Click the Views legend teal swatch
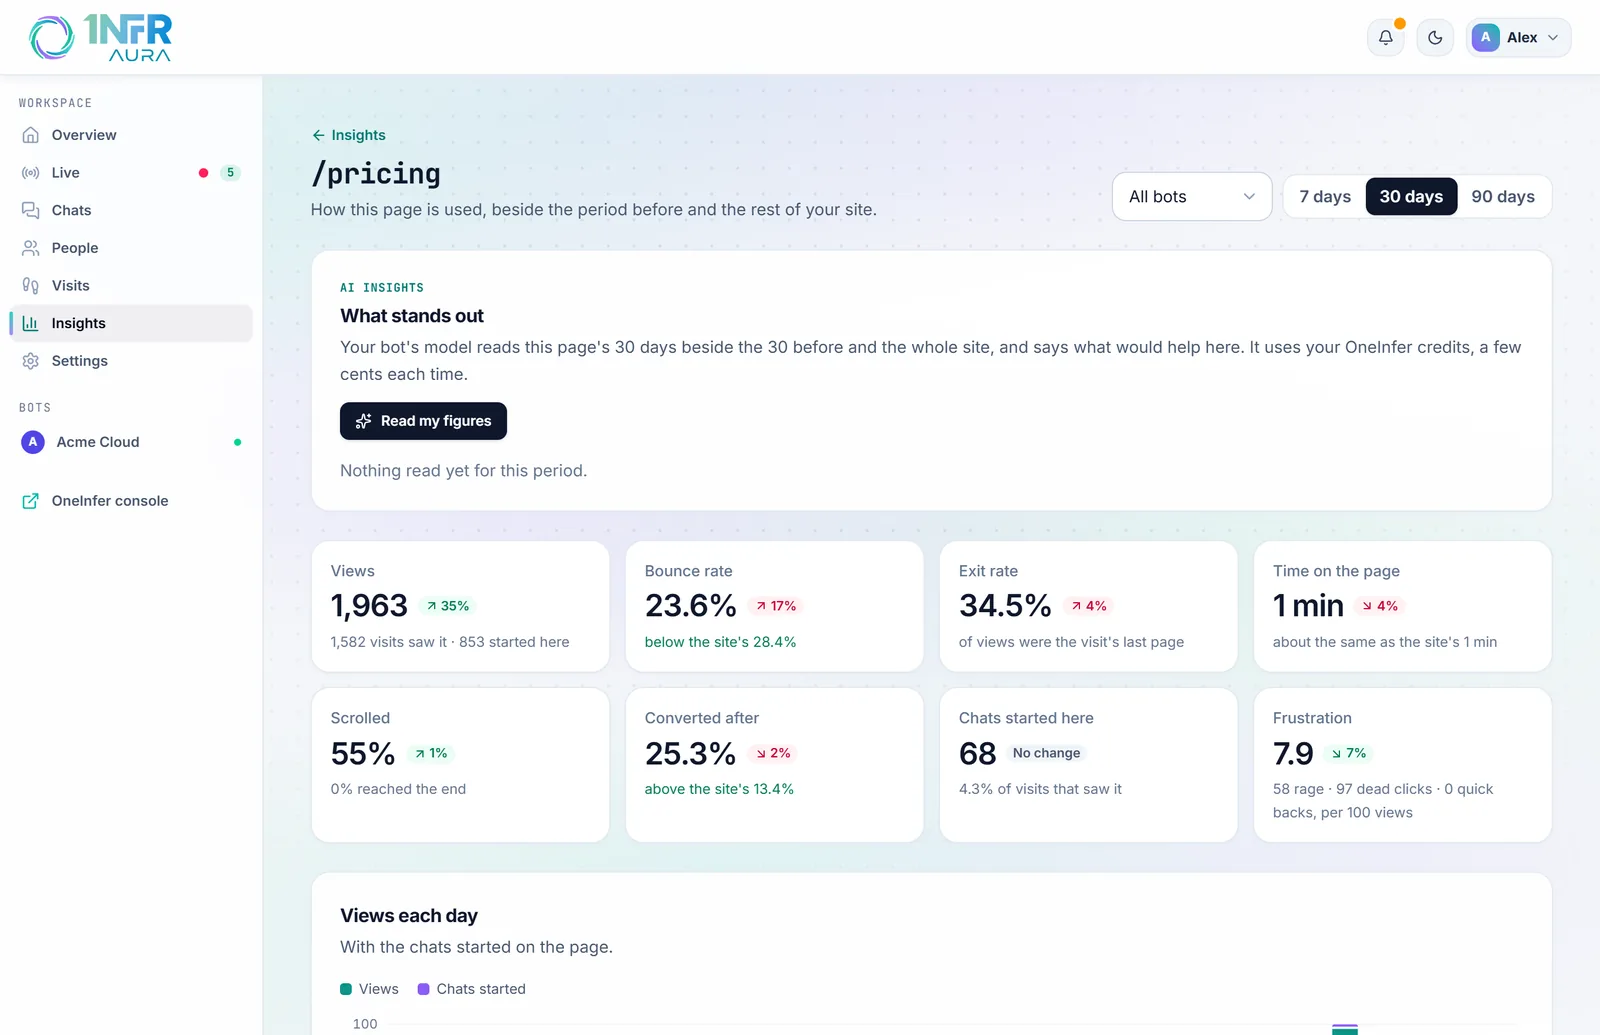Image resolution: width=1600 pixels, height=1035 pixels. [346, 989]
